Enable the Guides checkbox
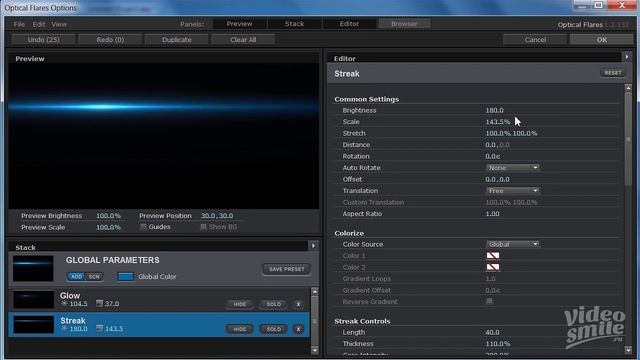This screenshot has width=640, height=360. point(143,227)
